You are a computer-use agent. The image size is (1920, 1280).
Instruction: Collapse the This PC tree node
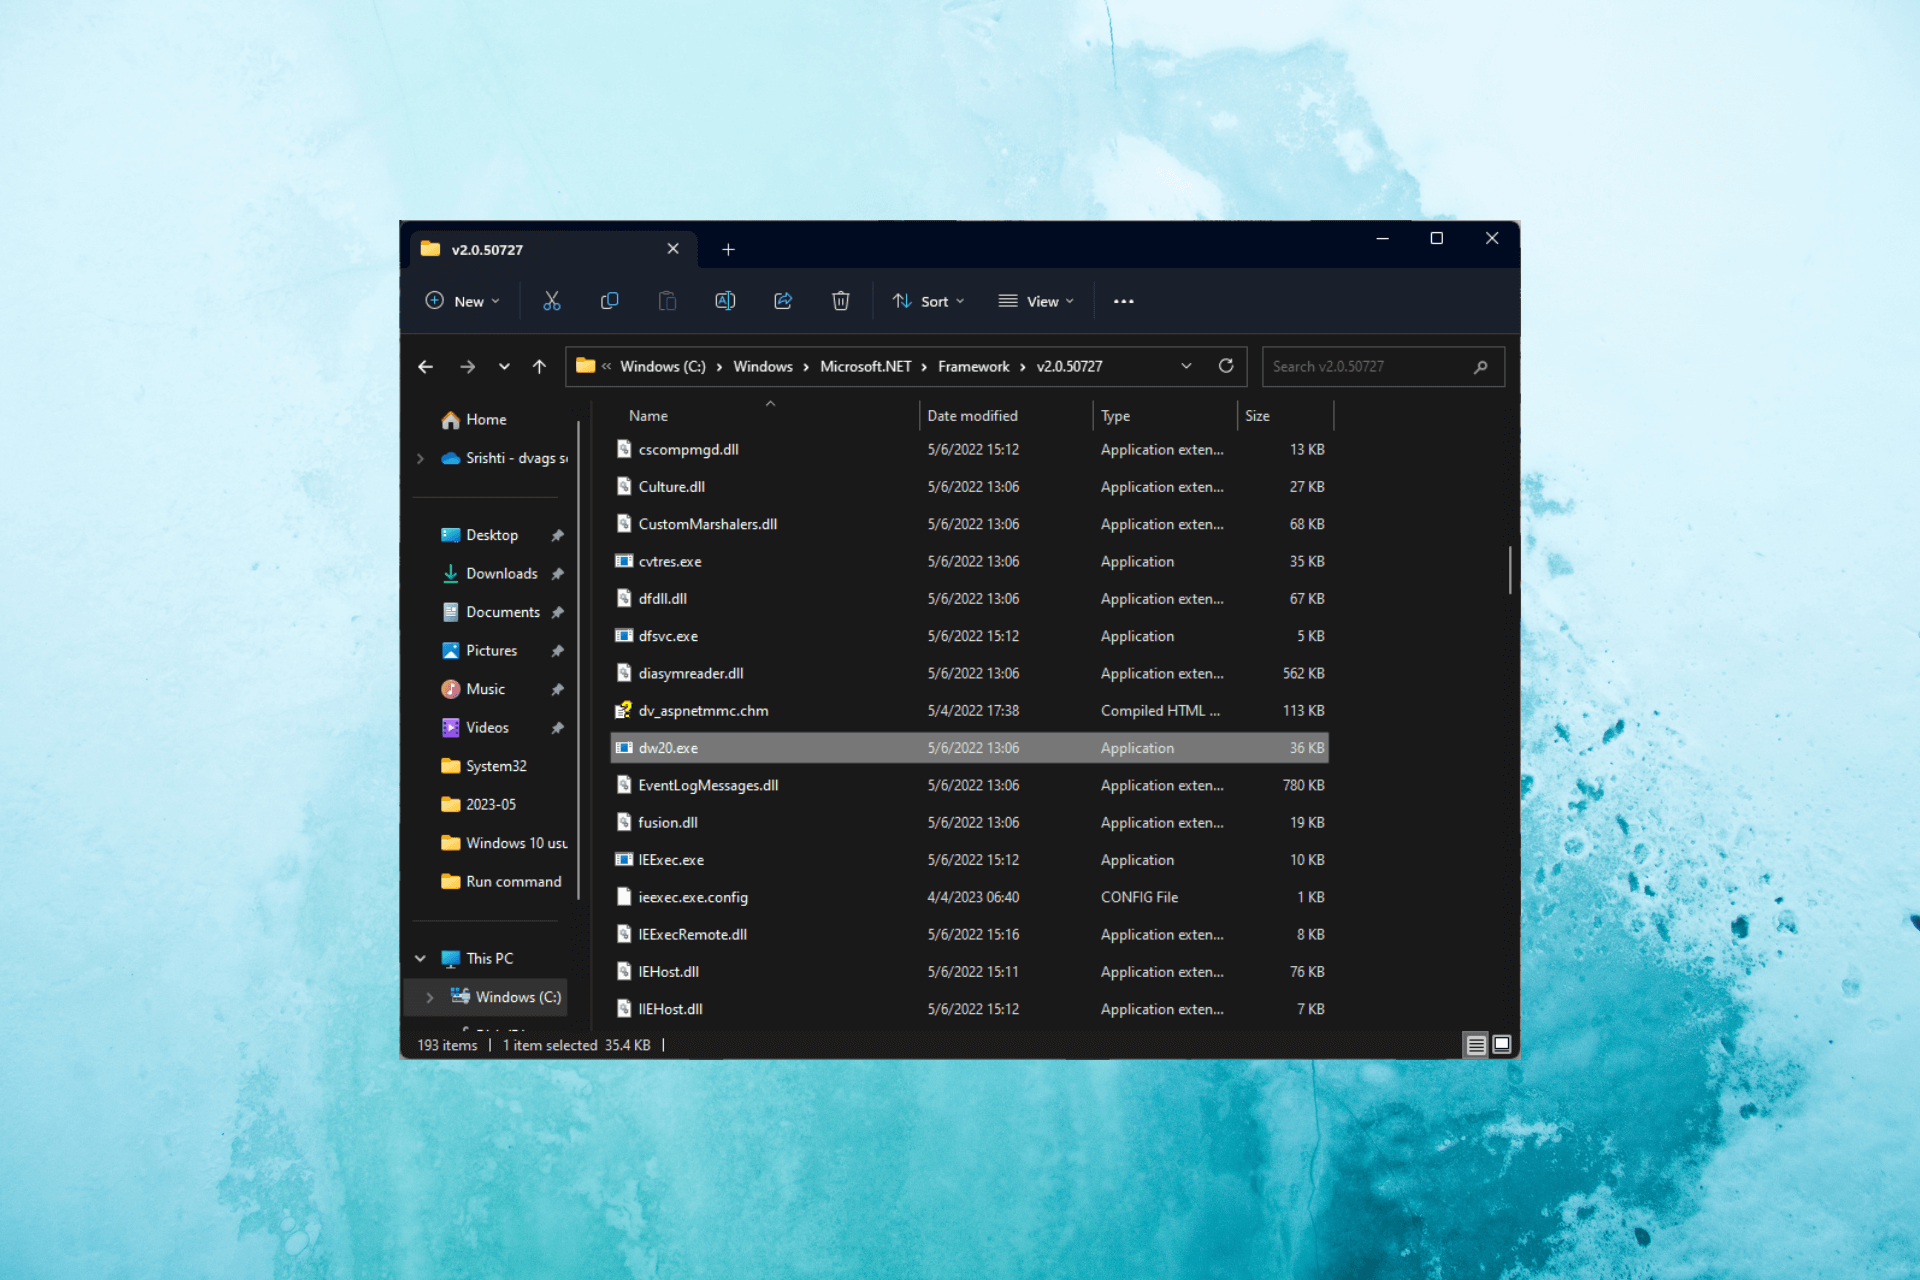coord(421,959)
